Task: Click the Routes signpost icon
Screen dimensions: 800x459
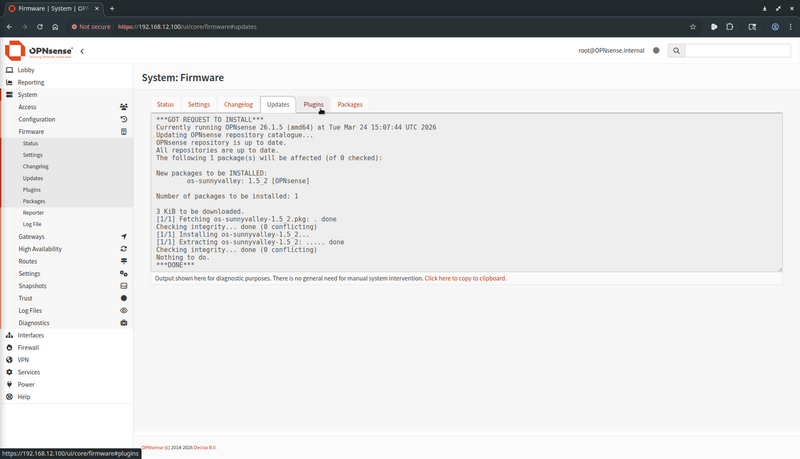Action: pos(123,261)
